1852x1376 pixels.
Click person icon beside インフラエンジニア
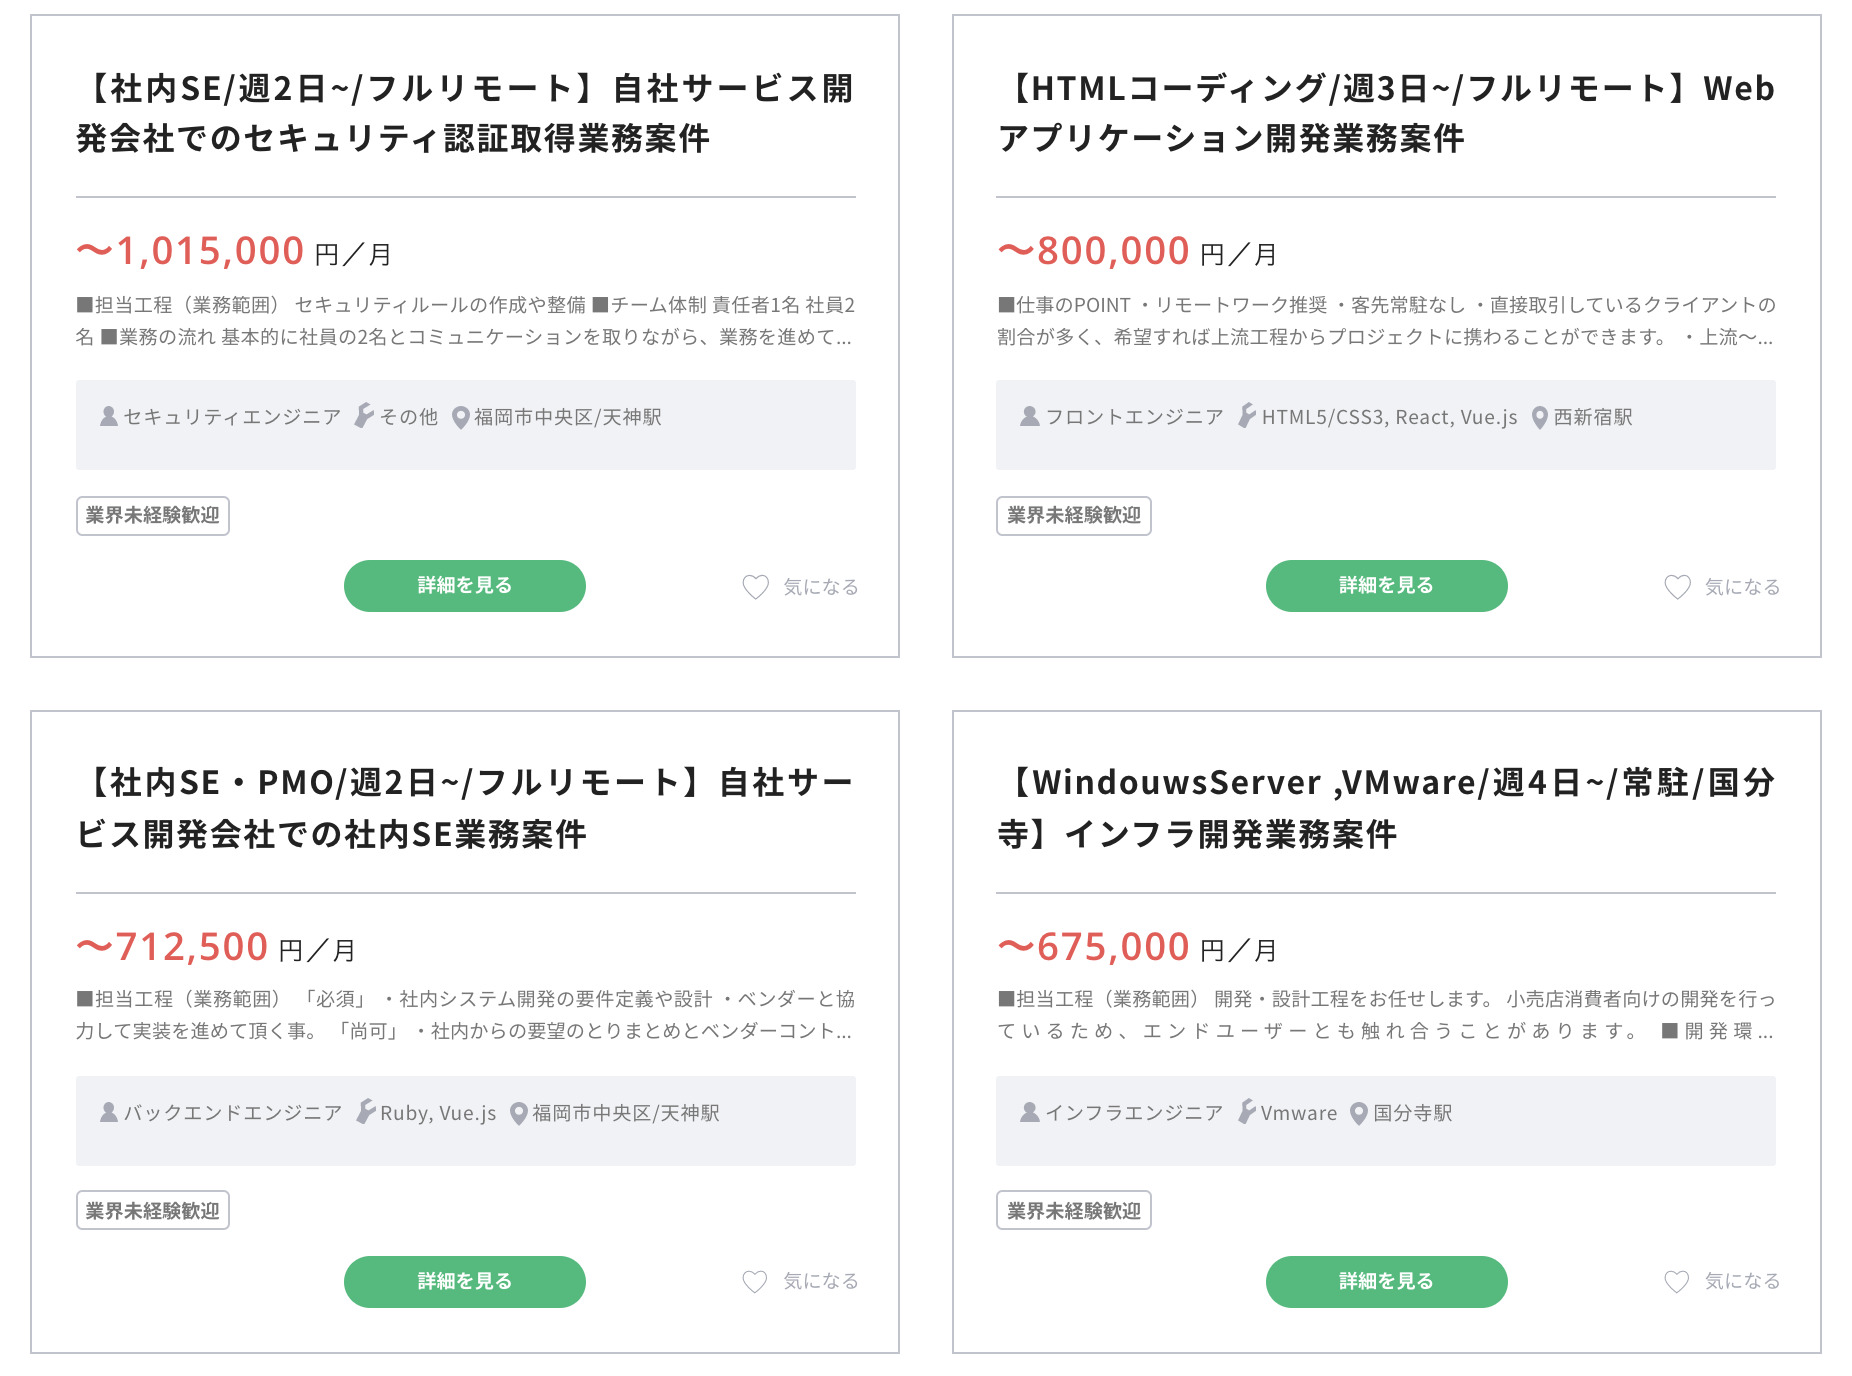(1029, 1112)
